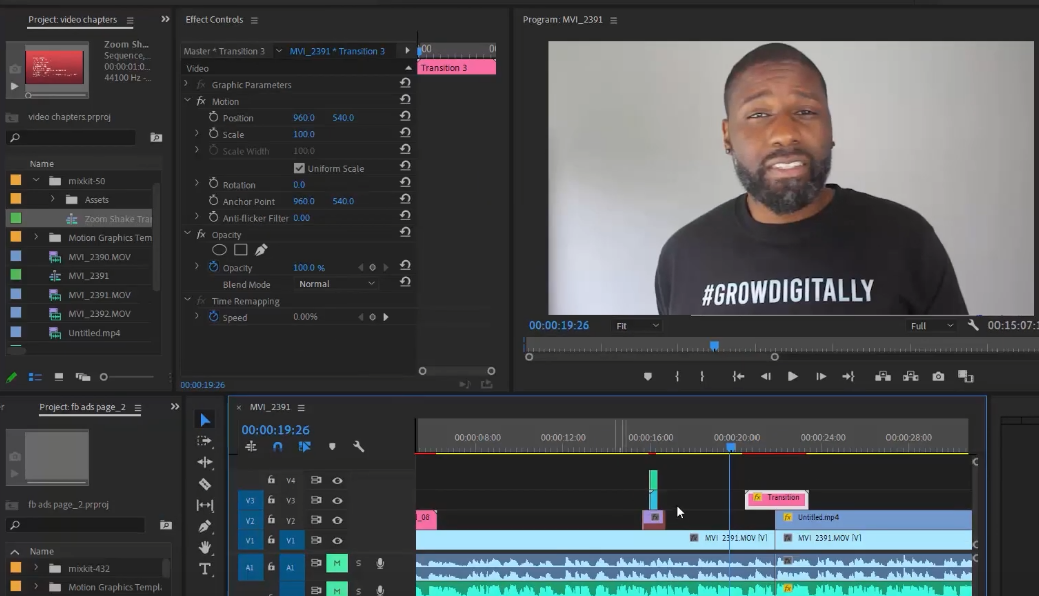
Task: Choose free draw bezier mask pen
Action: tap(261, 250)
